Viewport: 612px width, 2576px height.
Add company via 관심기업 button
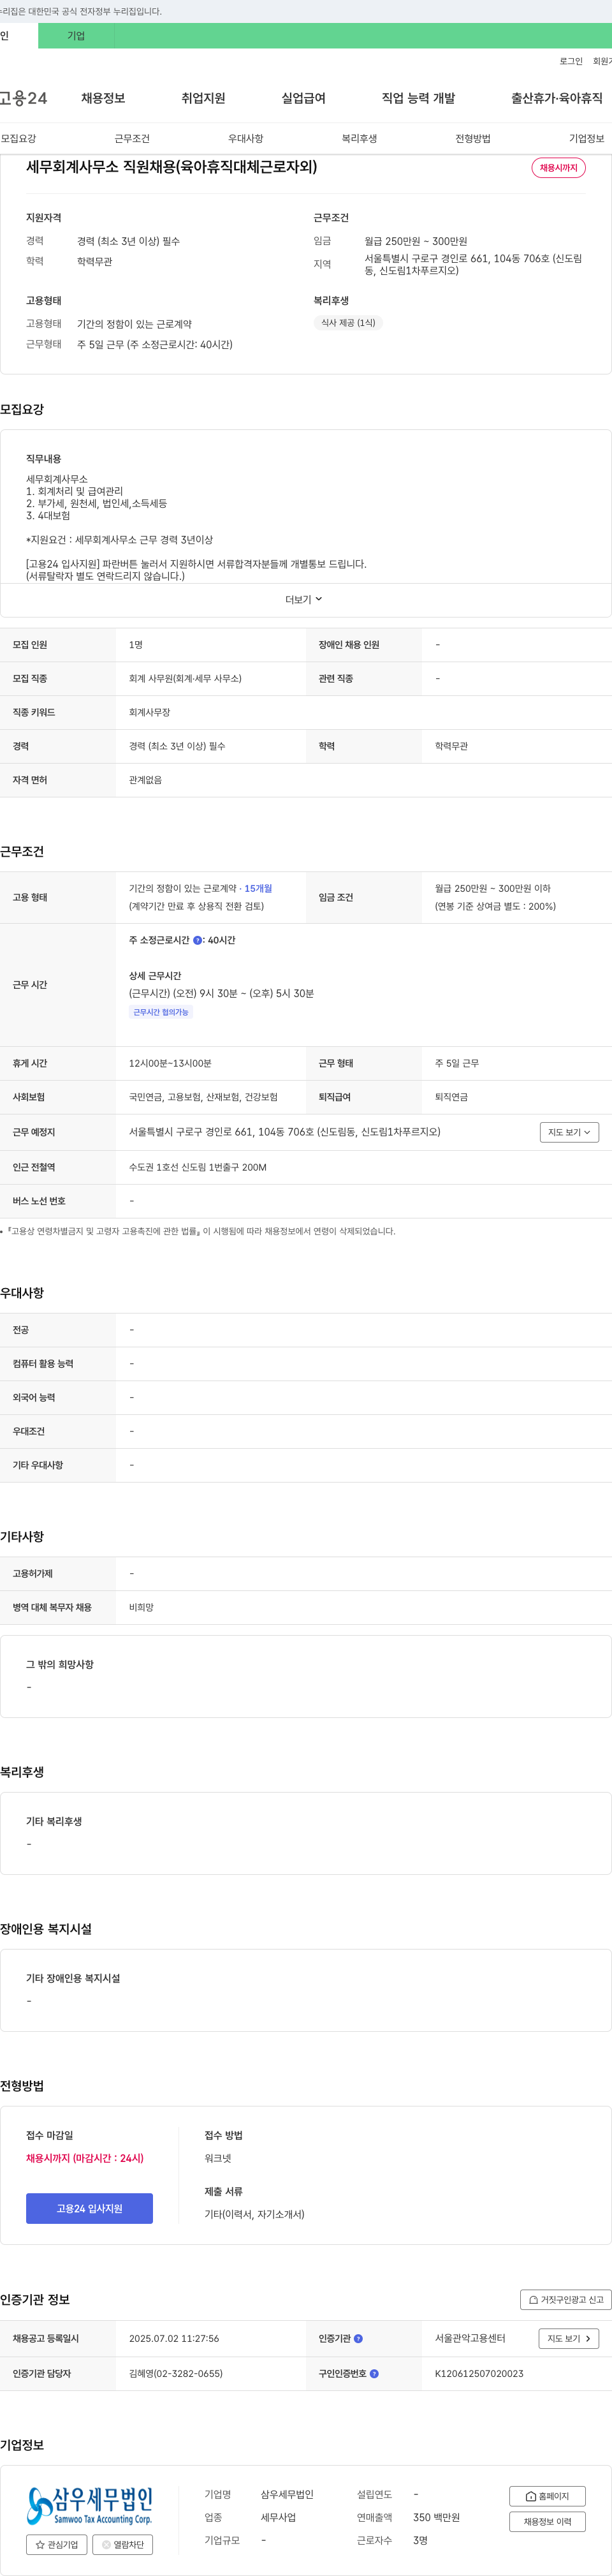(x=56, y=2544)
